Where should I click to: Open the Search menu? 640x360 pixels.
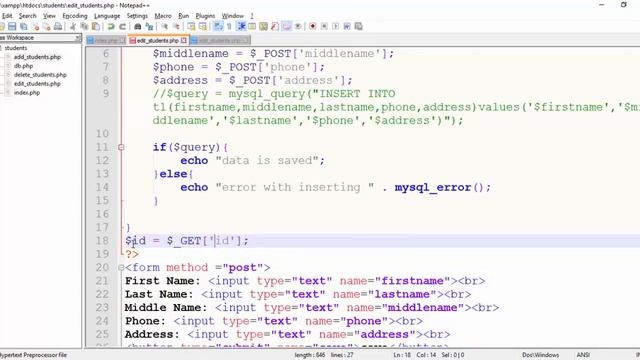[27, 16]
